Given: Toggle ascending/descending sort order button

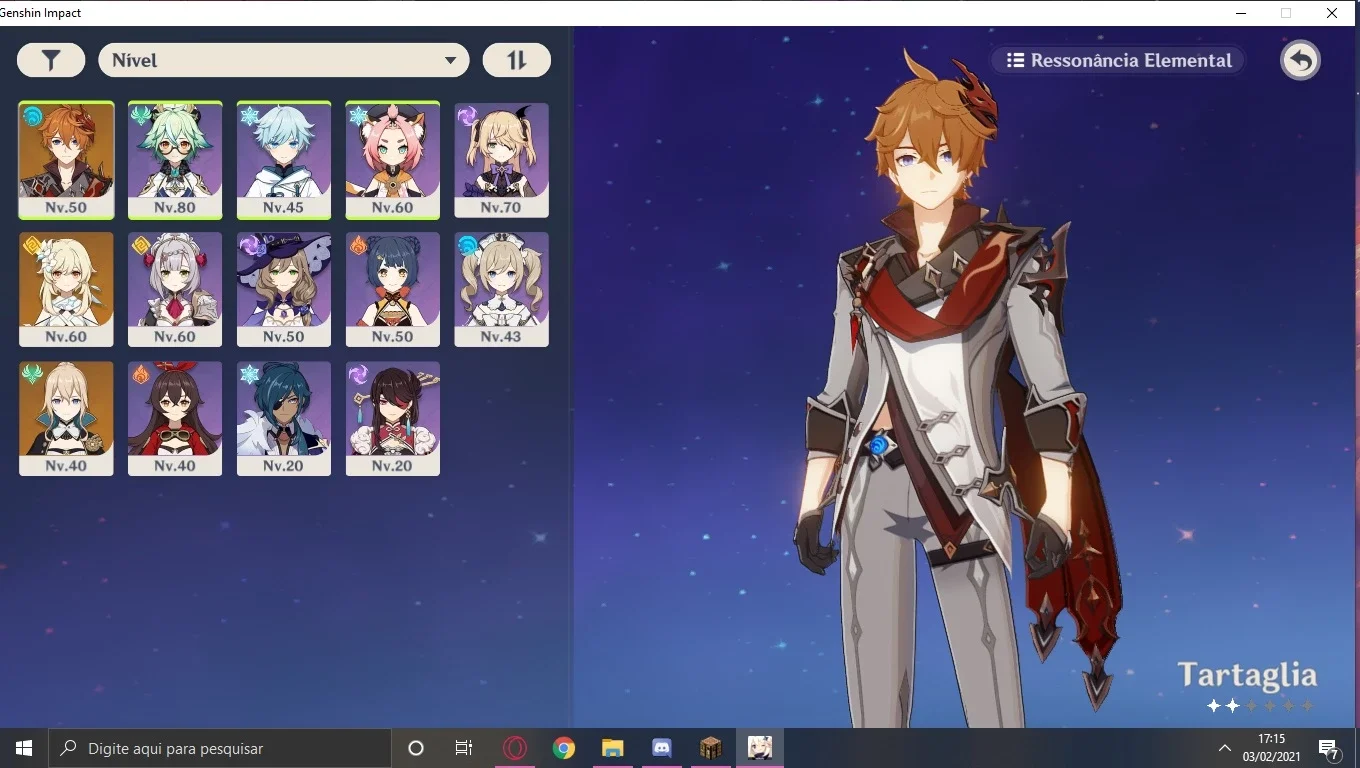Looking at the screenshot, I should pos(516,60).
